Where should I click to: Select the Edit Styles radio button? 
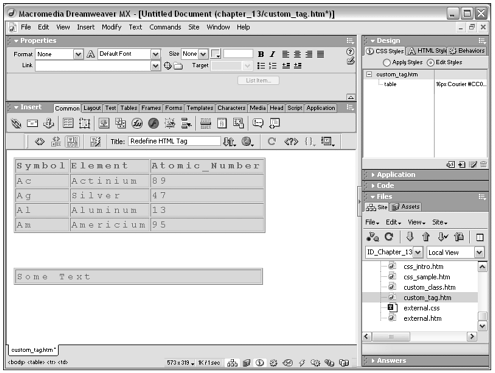point(430,63)
